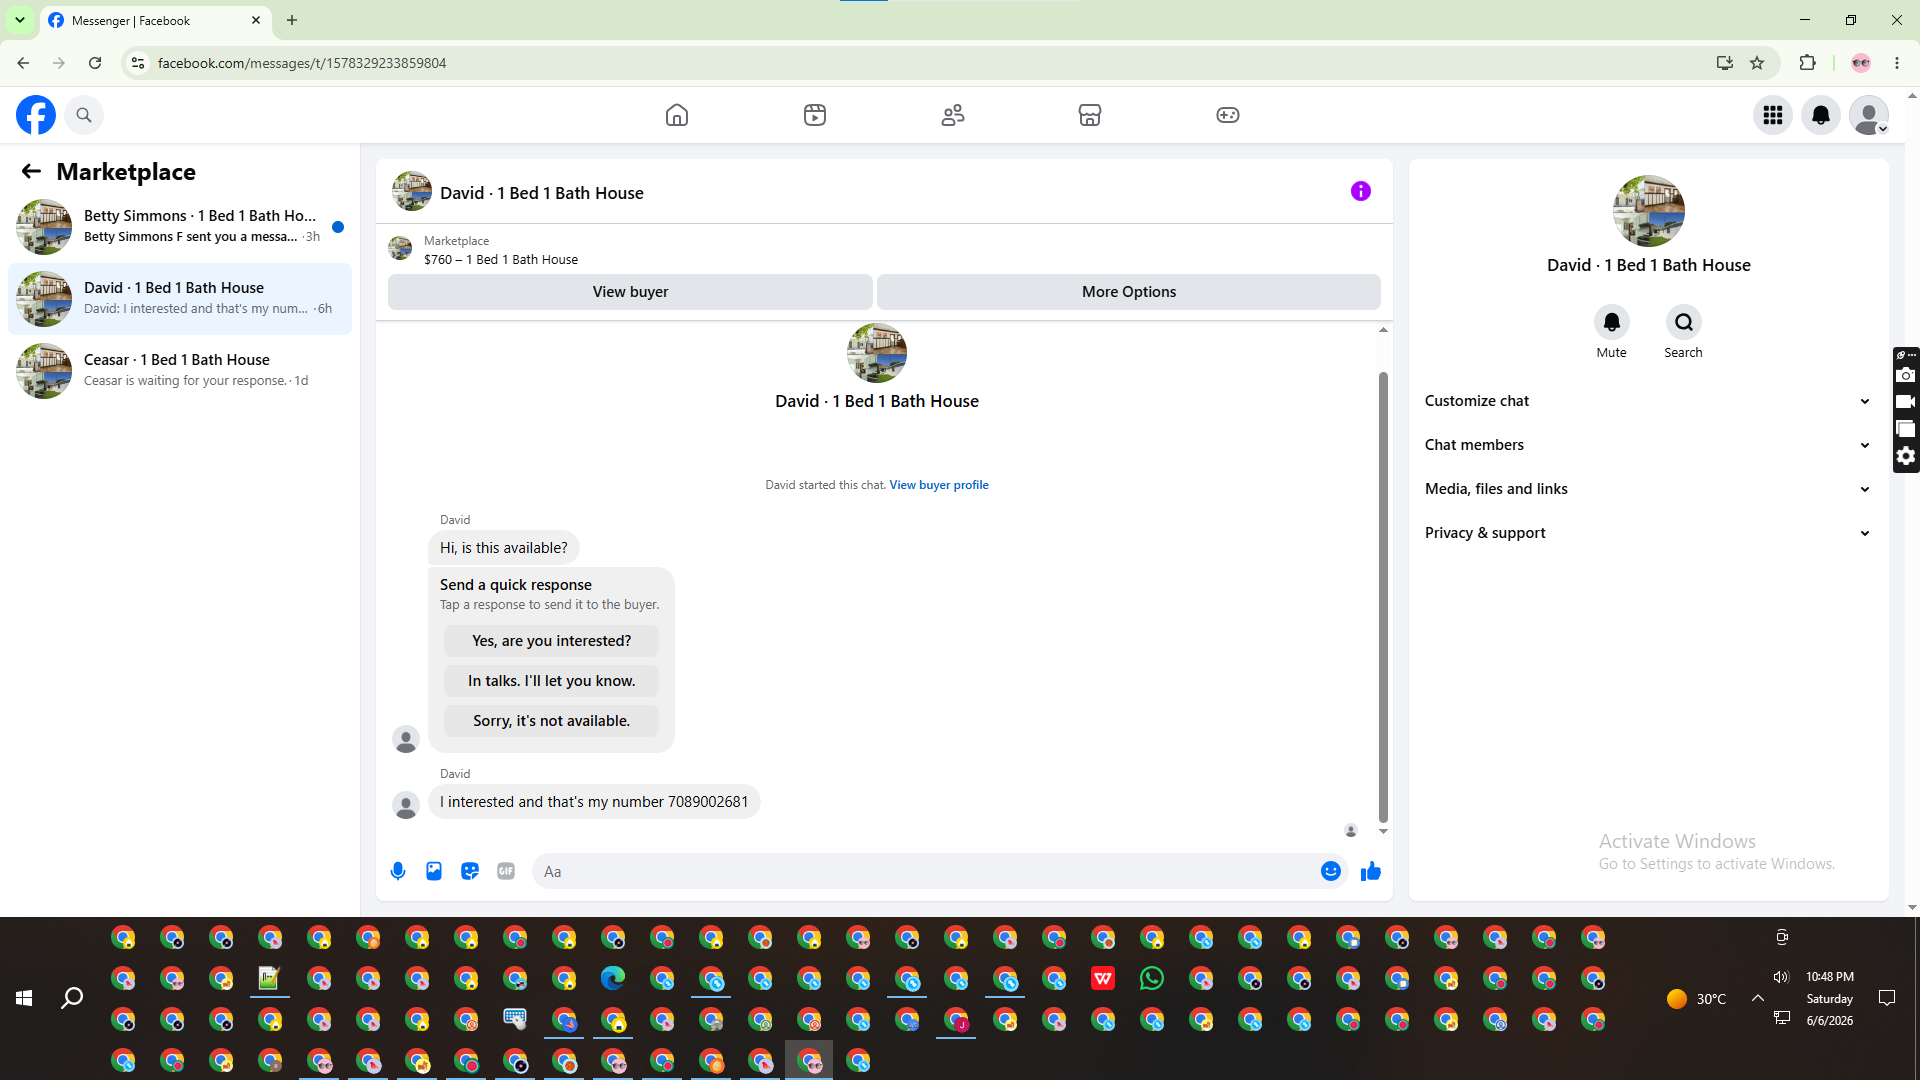Send quick reply 'Yes, are you interested?'
This screenshot has width=1920, height=1080.
click(x=552, y=641)
